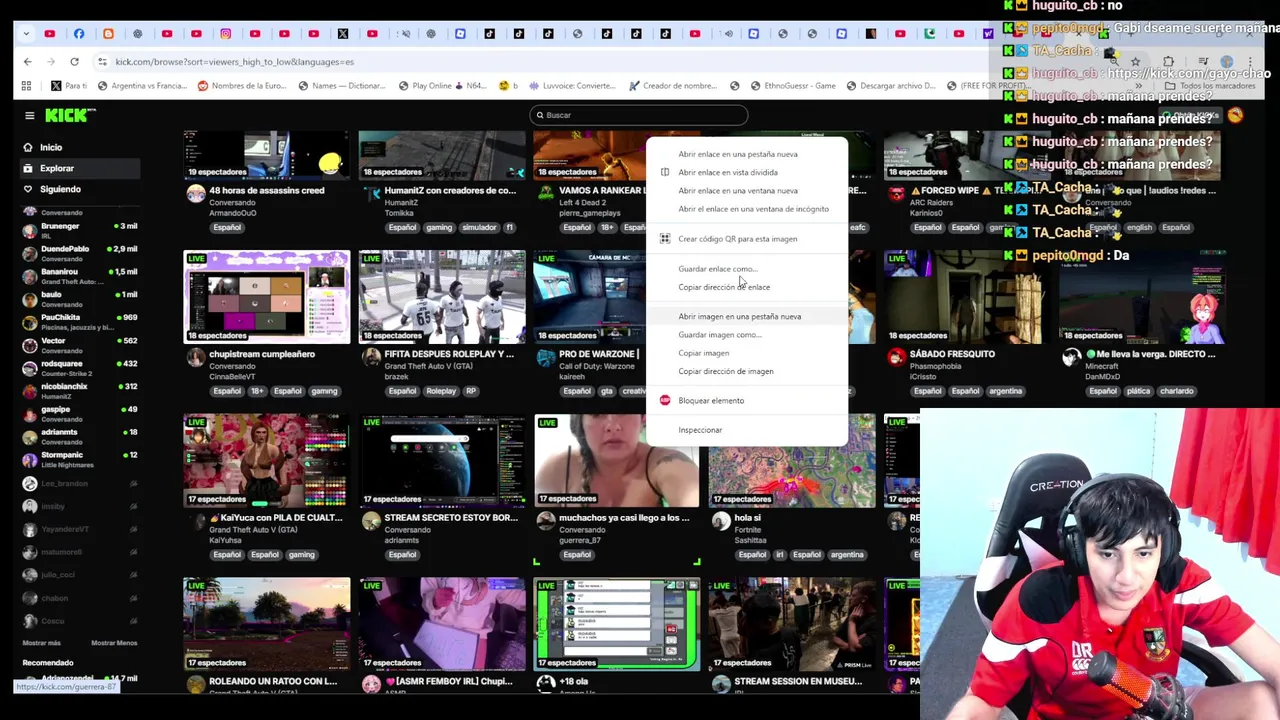Open the 'chupistream cumpleañero' stream thumbnail
This screenshot has width=1280, height=720.
[x=267, y=296]
